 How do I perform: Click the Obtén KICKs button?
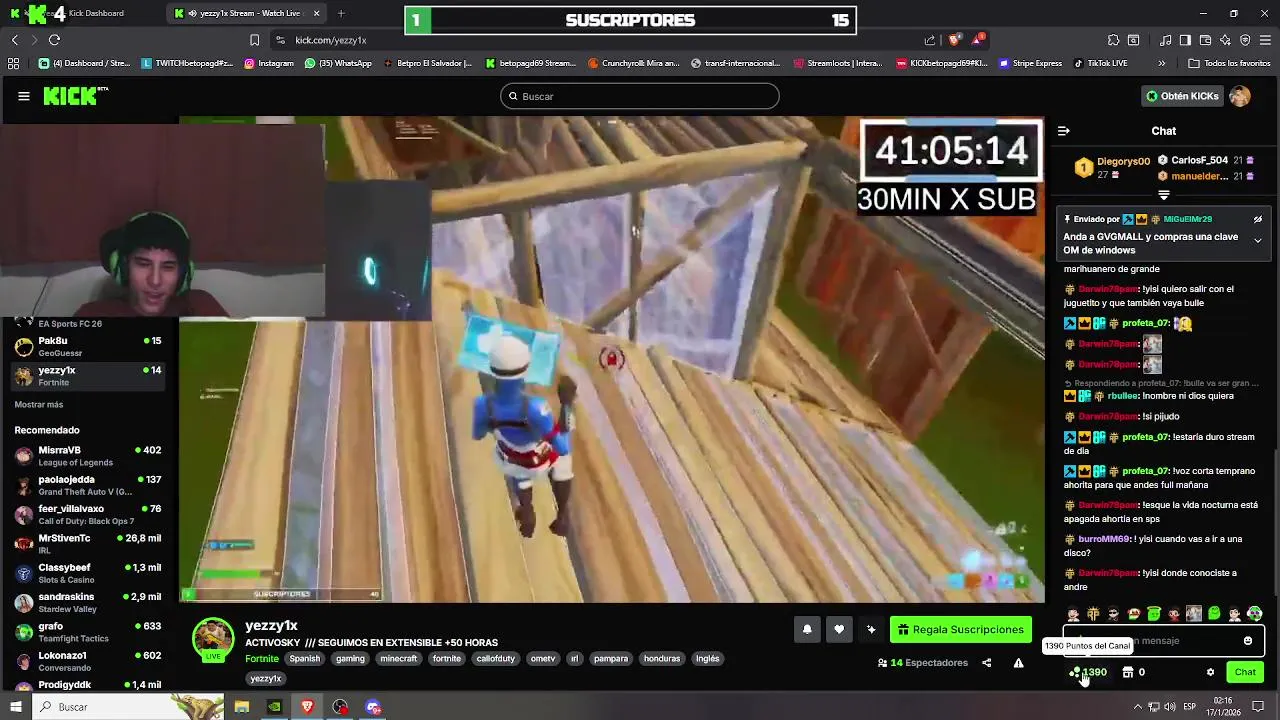(1182, 96)
